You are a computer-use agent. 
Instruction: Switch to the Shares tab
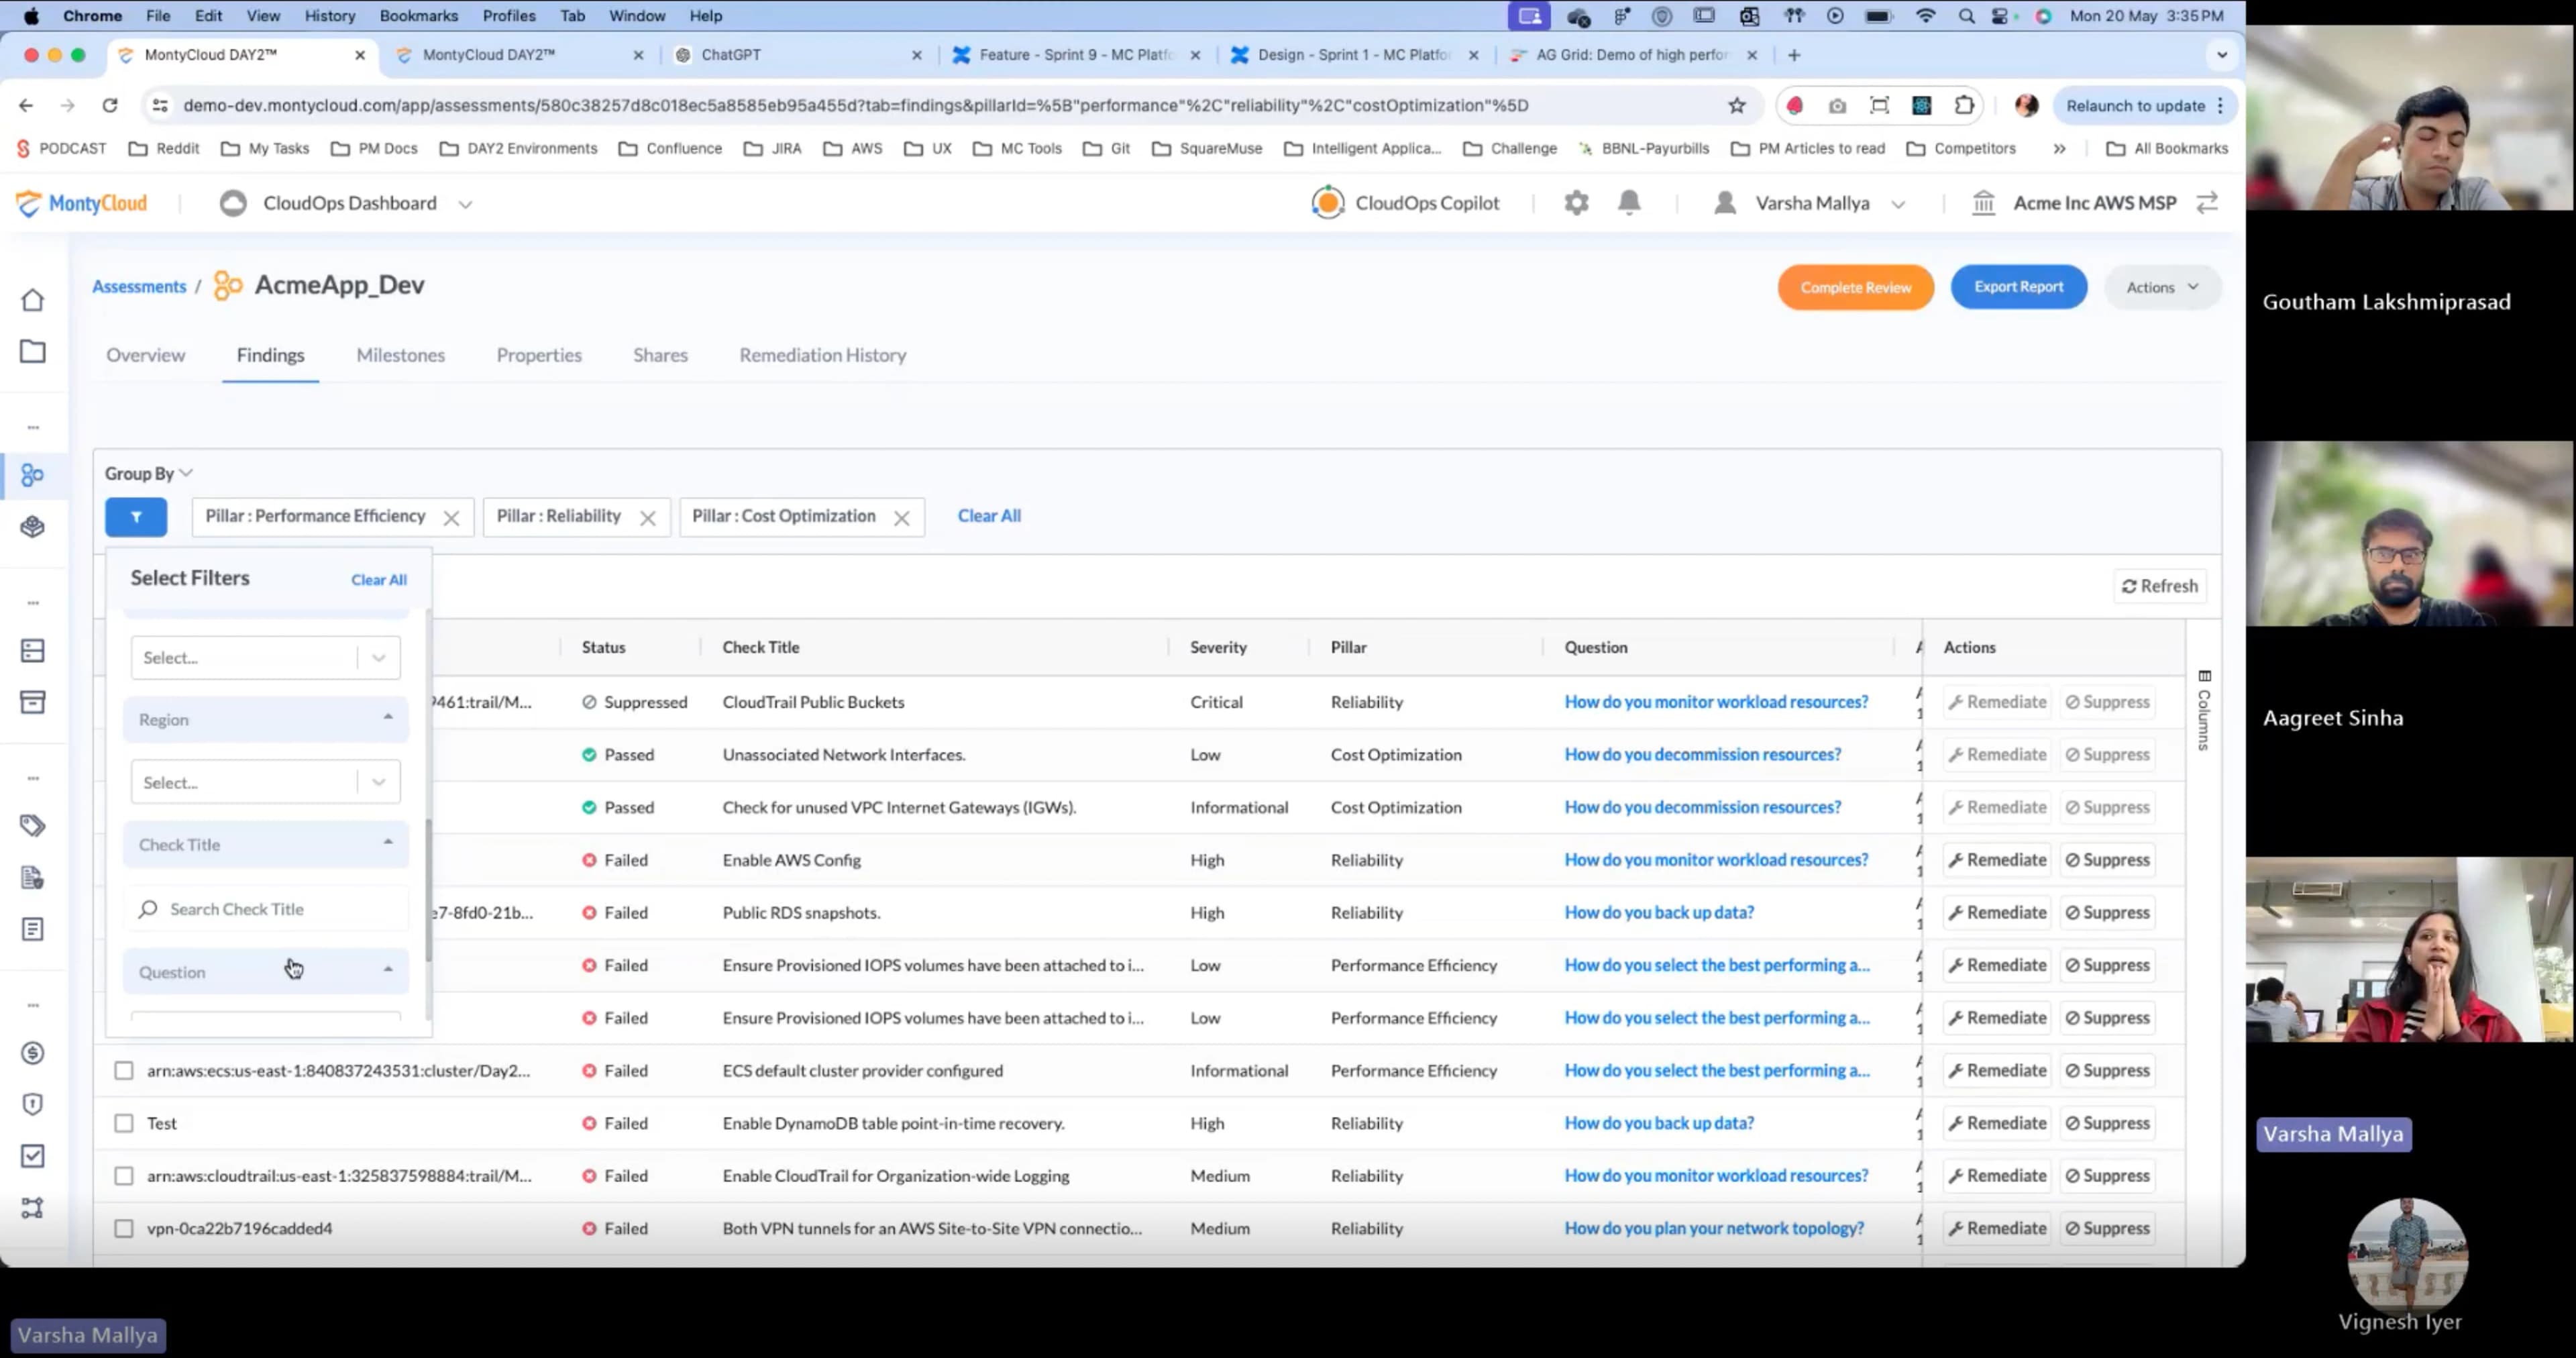point(660,355)
